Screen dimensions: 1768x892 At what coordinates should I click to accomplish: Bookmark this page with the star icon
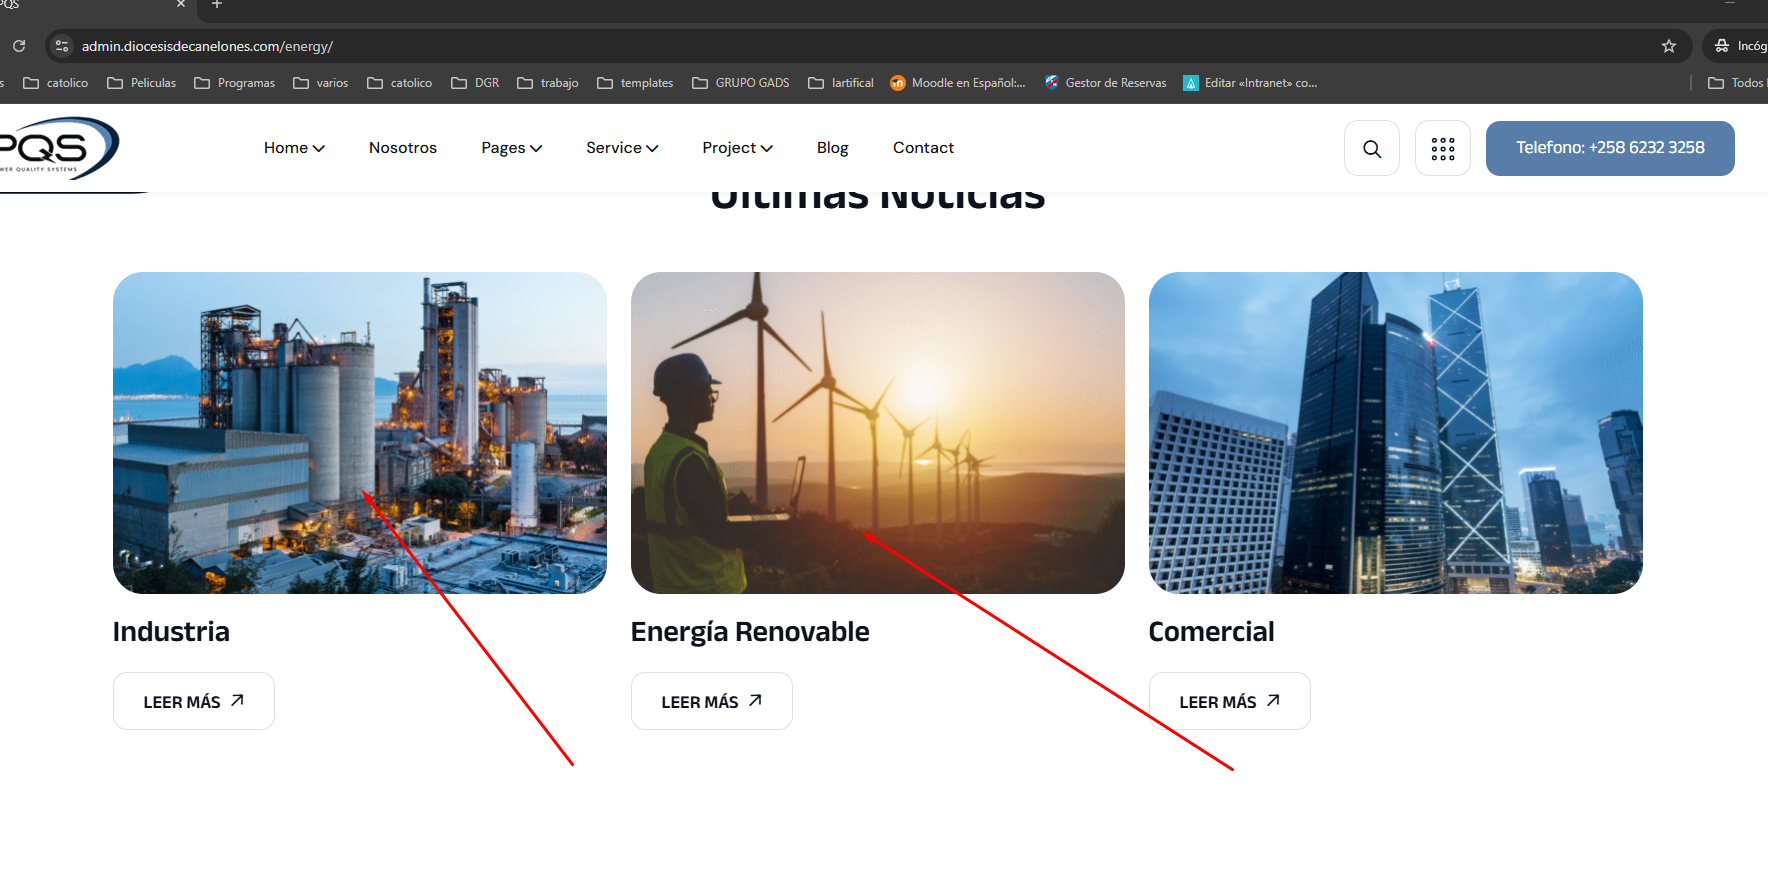[1669, 46]
